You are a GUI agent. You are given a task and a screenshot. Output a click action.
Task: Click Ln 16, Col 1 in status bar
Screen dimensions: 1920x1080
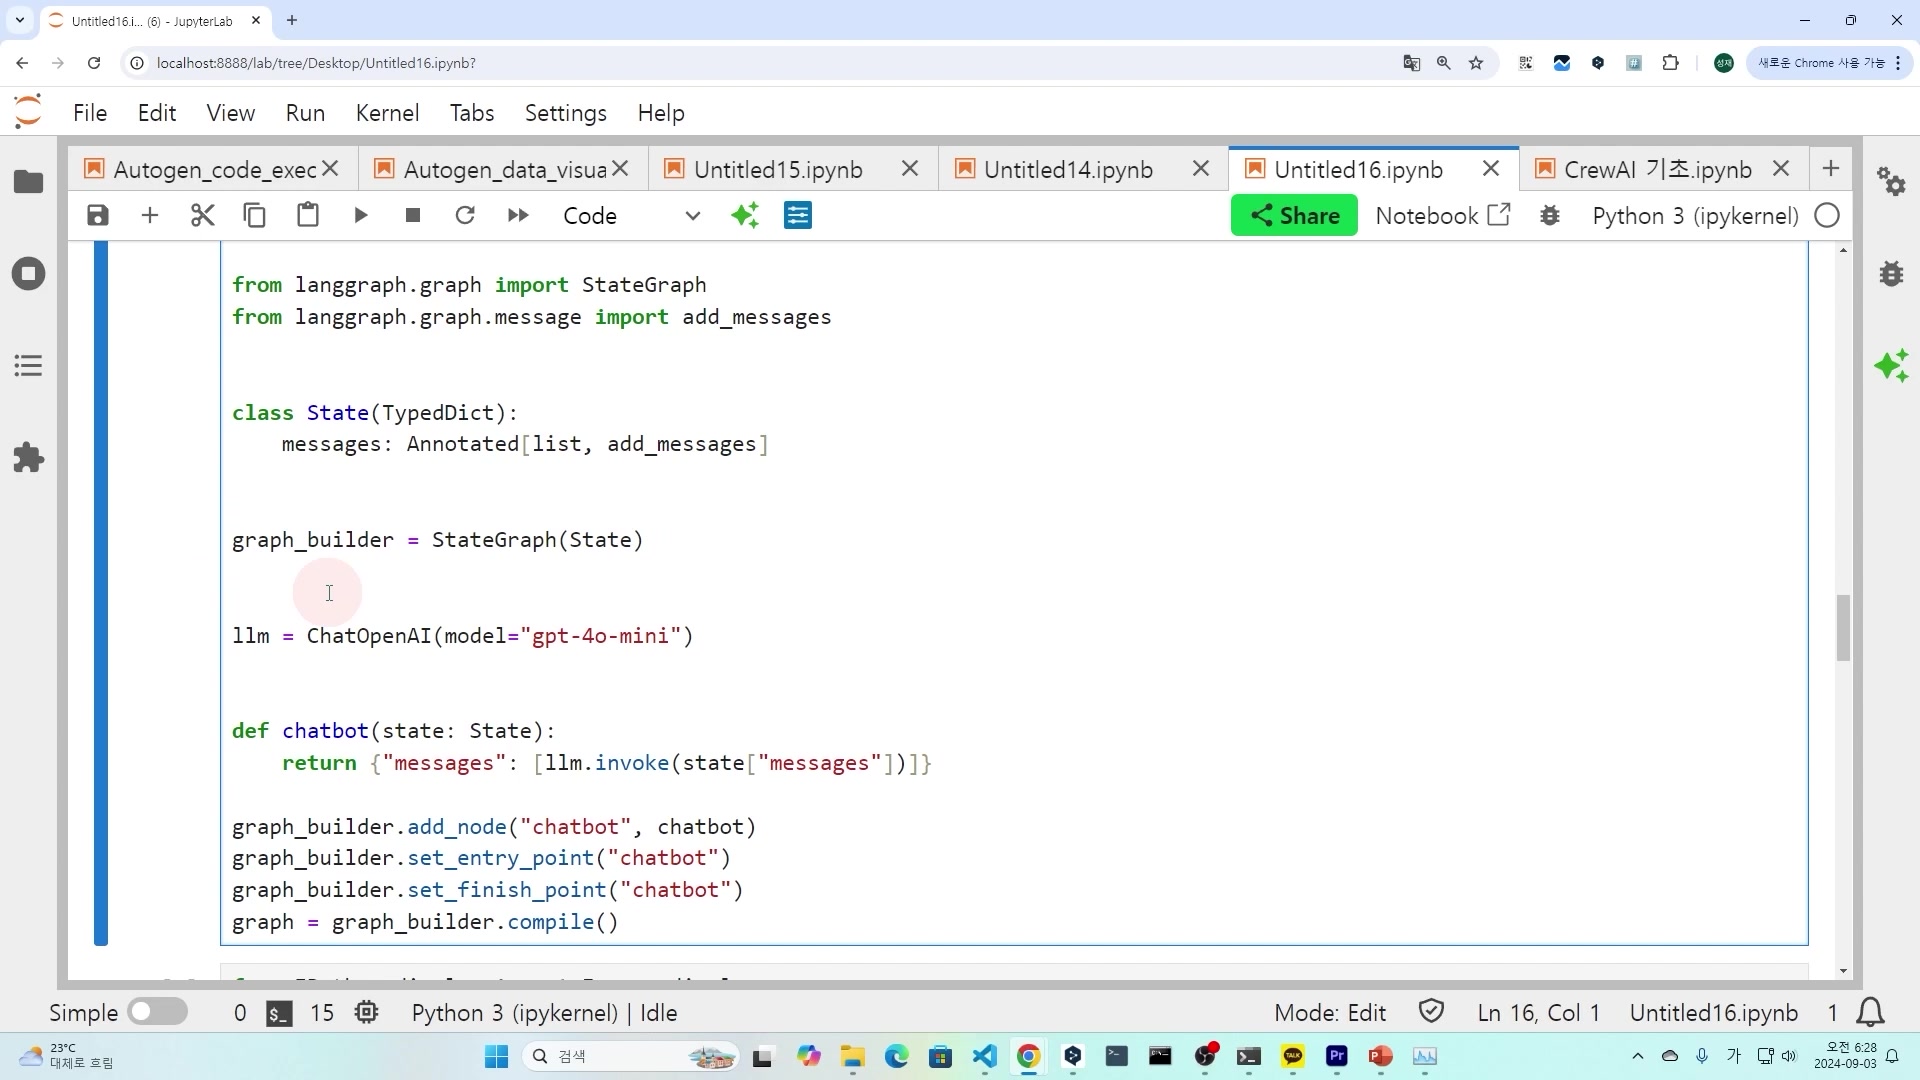[1538, 1013]
